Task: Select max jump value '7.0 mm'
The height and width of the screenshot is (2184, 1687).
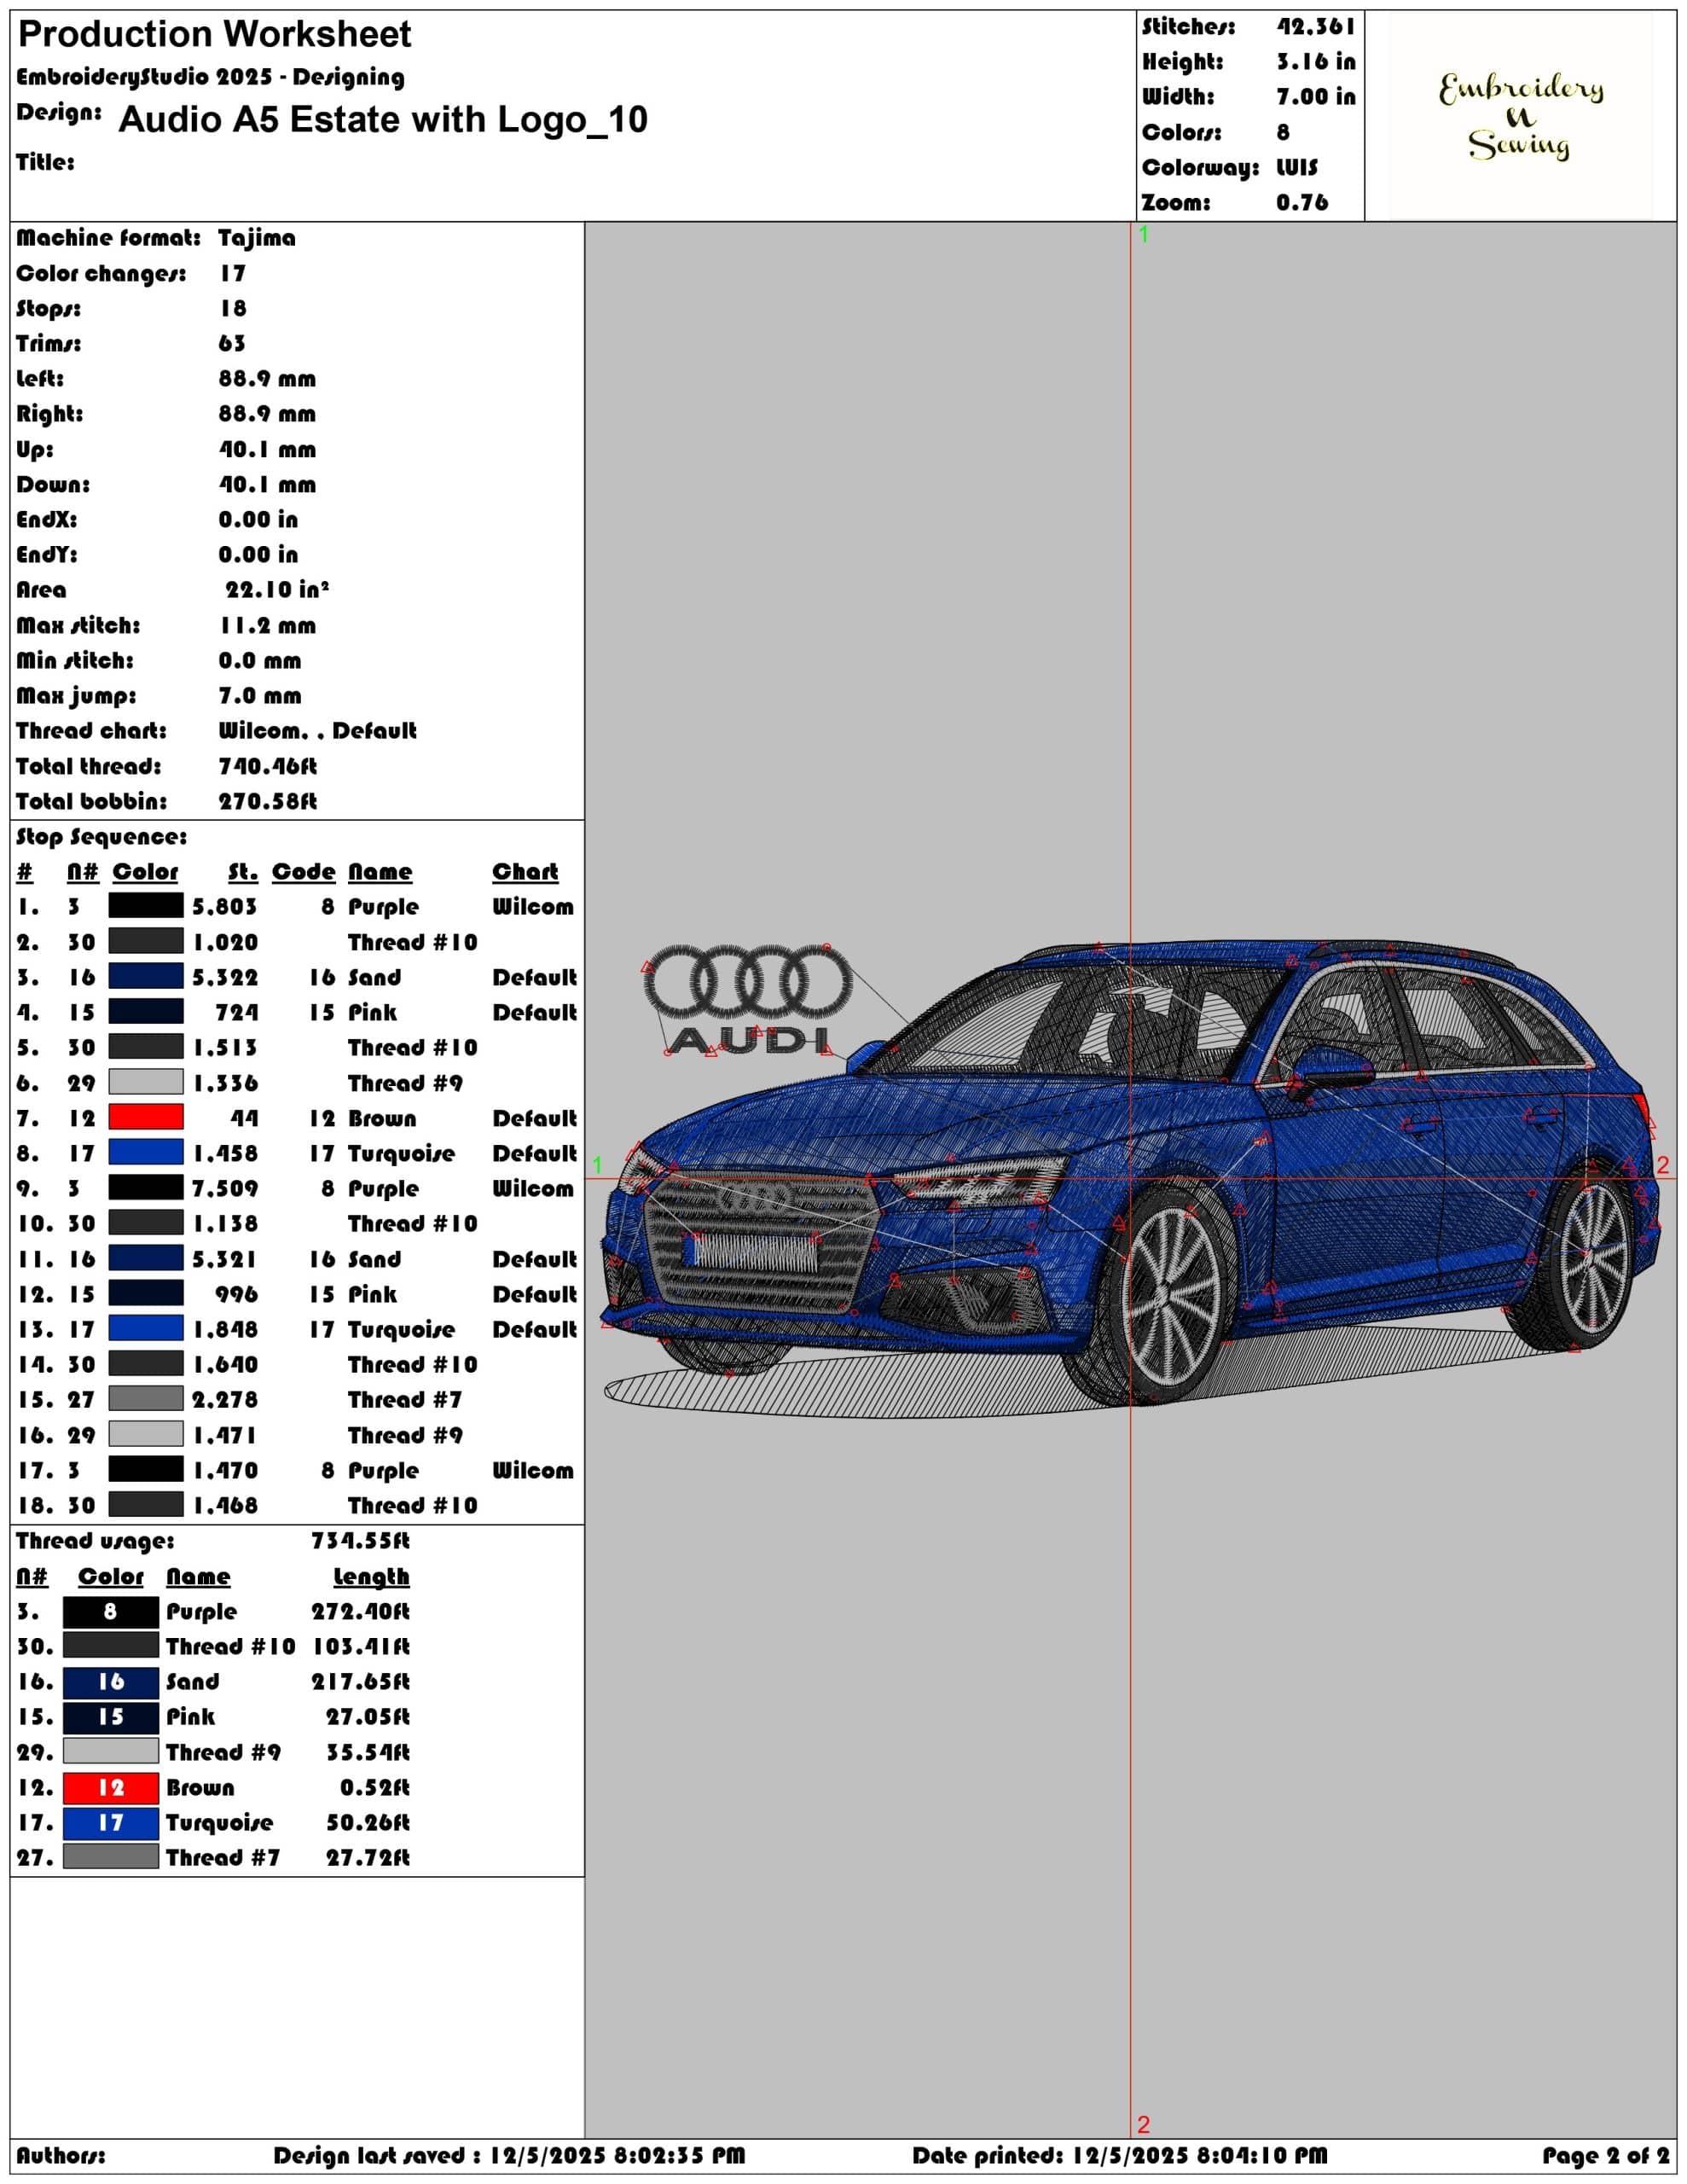Action: click(x=260, y=696)
